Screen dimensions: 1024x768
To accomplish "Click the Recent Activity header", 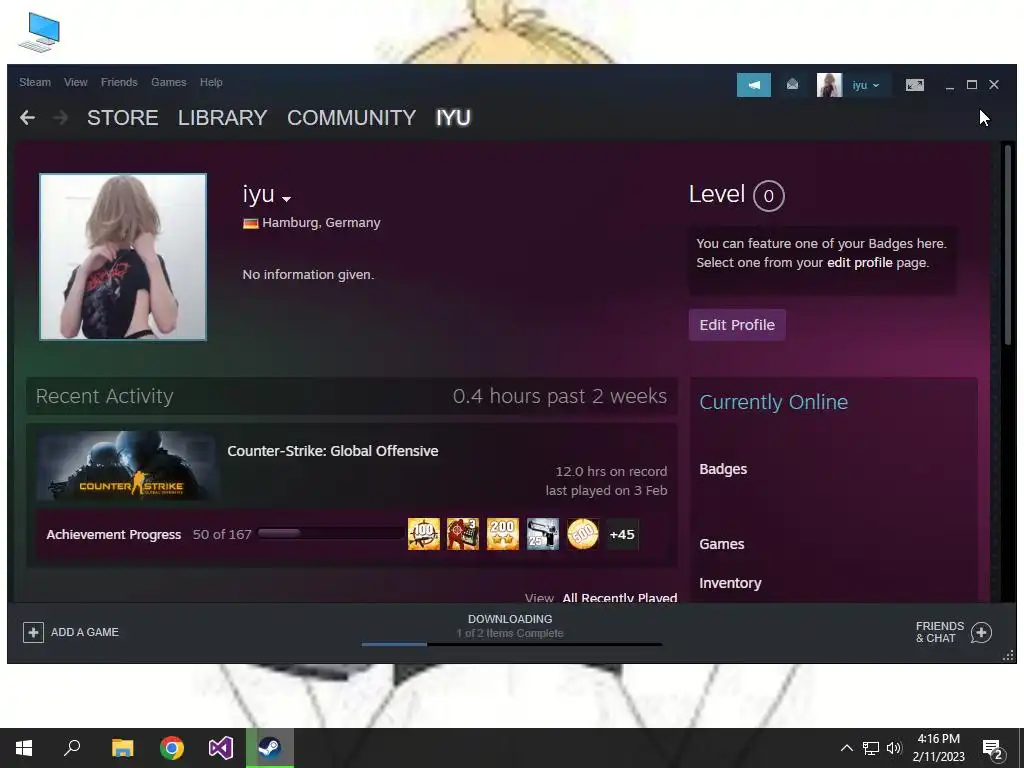I will (x=104, y=396).
